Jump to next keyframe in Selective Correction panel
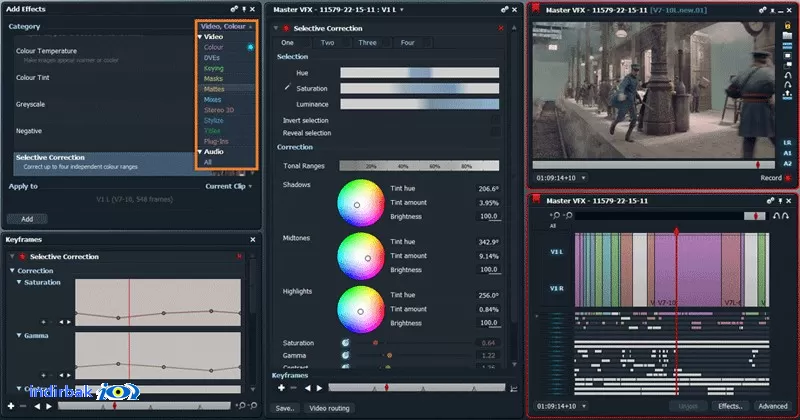The width and height of the screenshot is (800, 420). pos(319,388)
